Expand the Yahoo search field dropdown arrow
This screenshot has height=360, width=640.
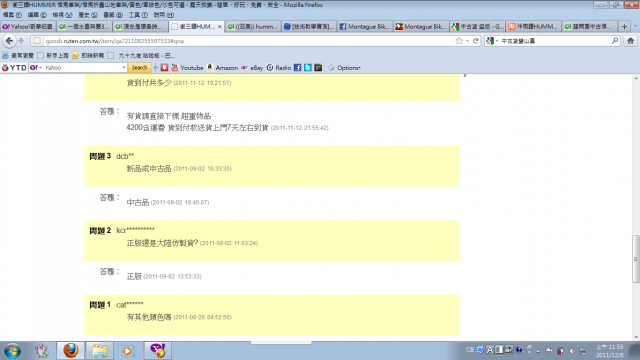tap(124, 68)
